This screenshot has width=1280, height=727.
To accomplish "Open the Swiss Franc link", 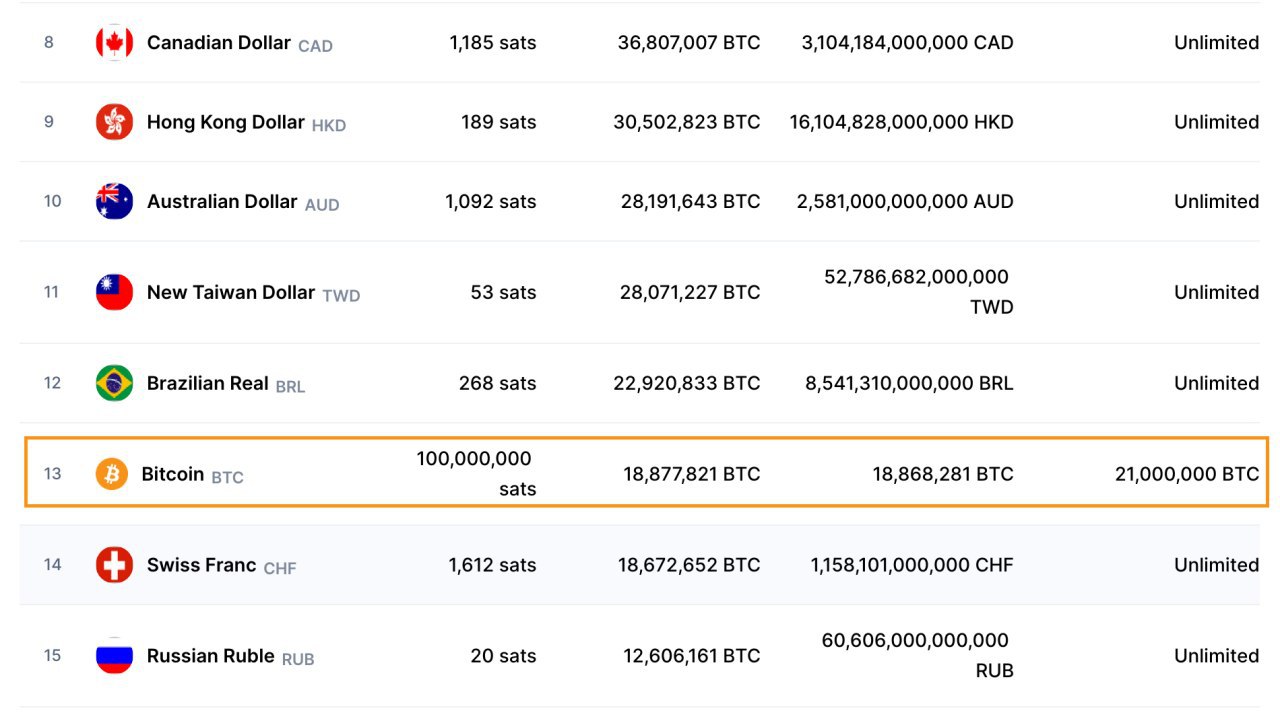I will tap(202, 565).
